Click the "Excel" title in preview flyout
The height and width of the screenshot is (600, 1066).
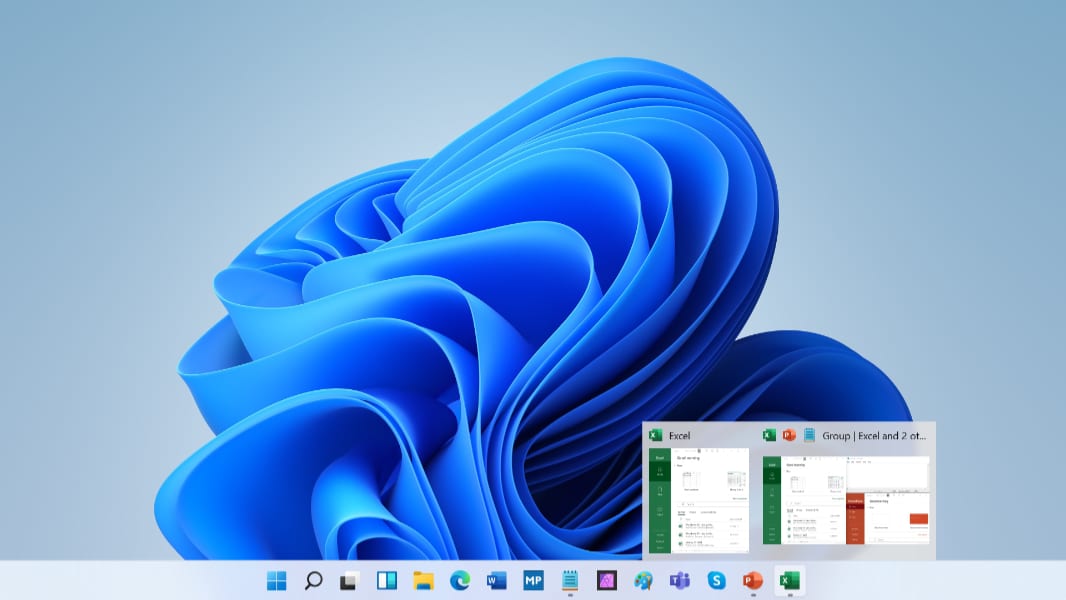click(x=680, y=436)
